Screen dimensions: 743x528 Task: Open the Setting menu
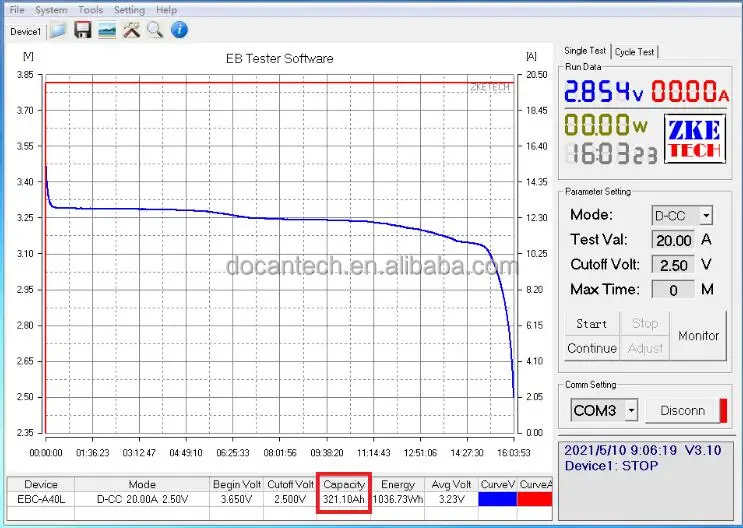pos(129,10)
